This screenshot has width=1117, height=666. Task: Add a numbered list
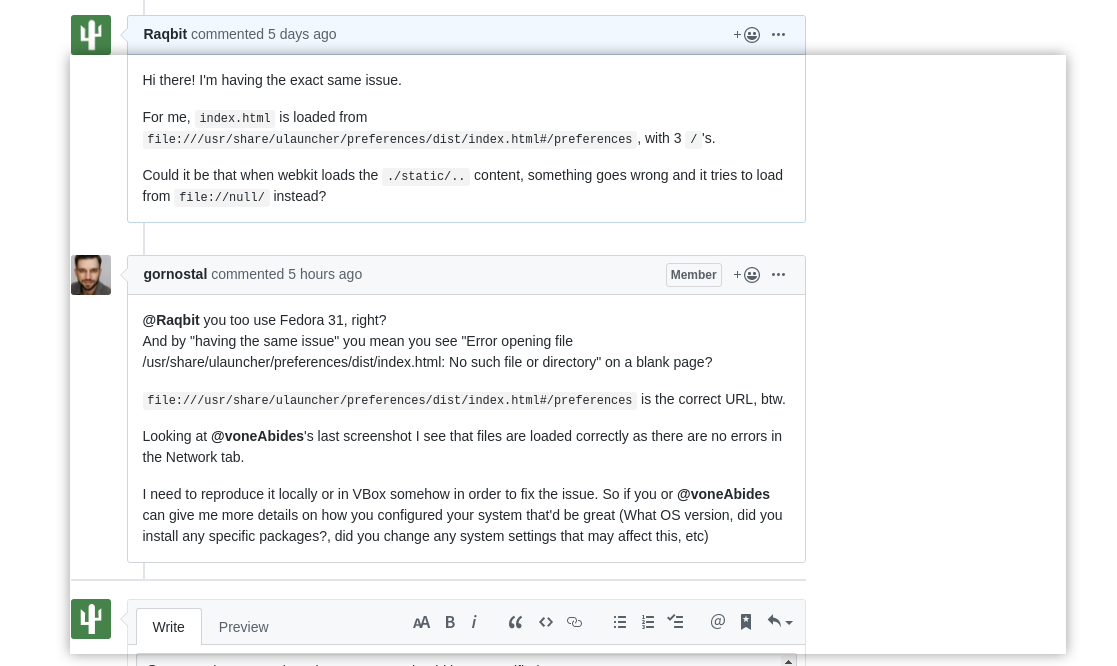(648, 623)
